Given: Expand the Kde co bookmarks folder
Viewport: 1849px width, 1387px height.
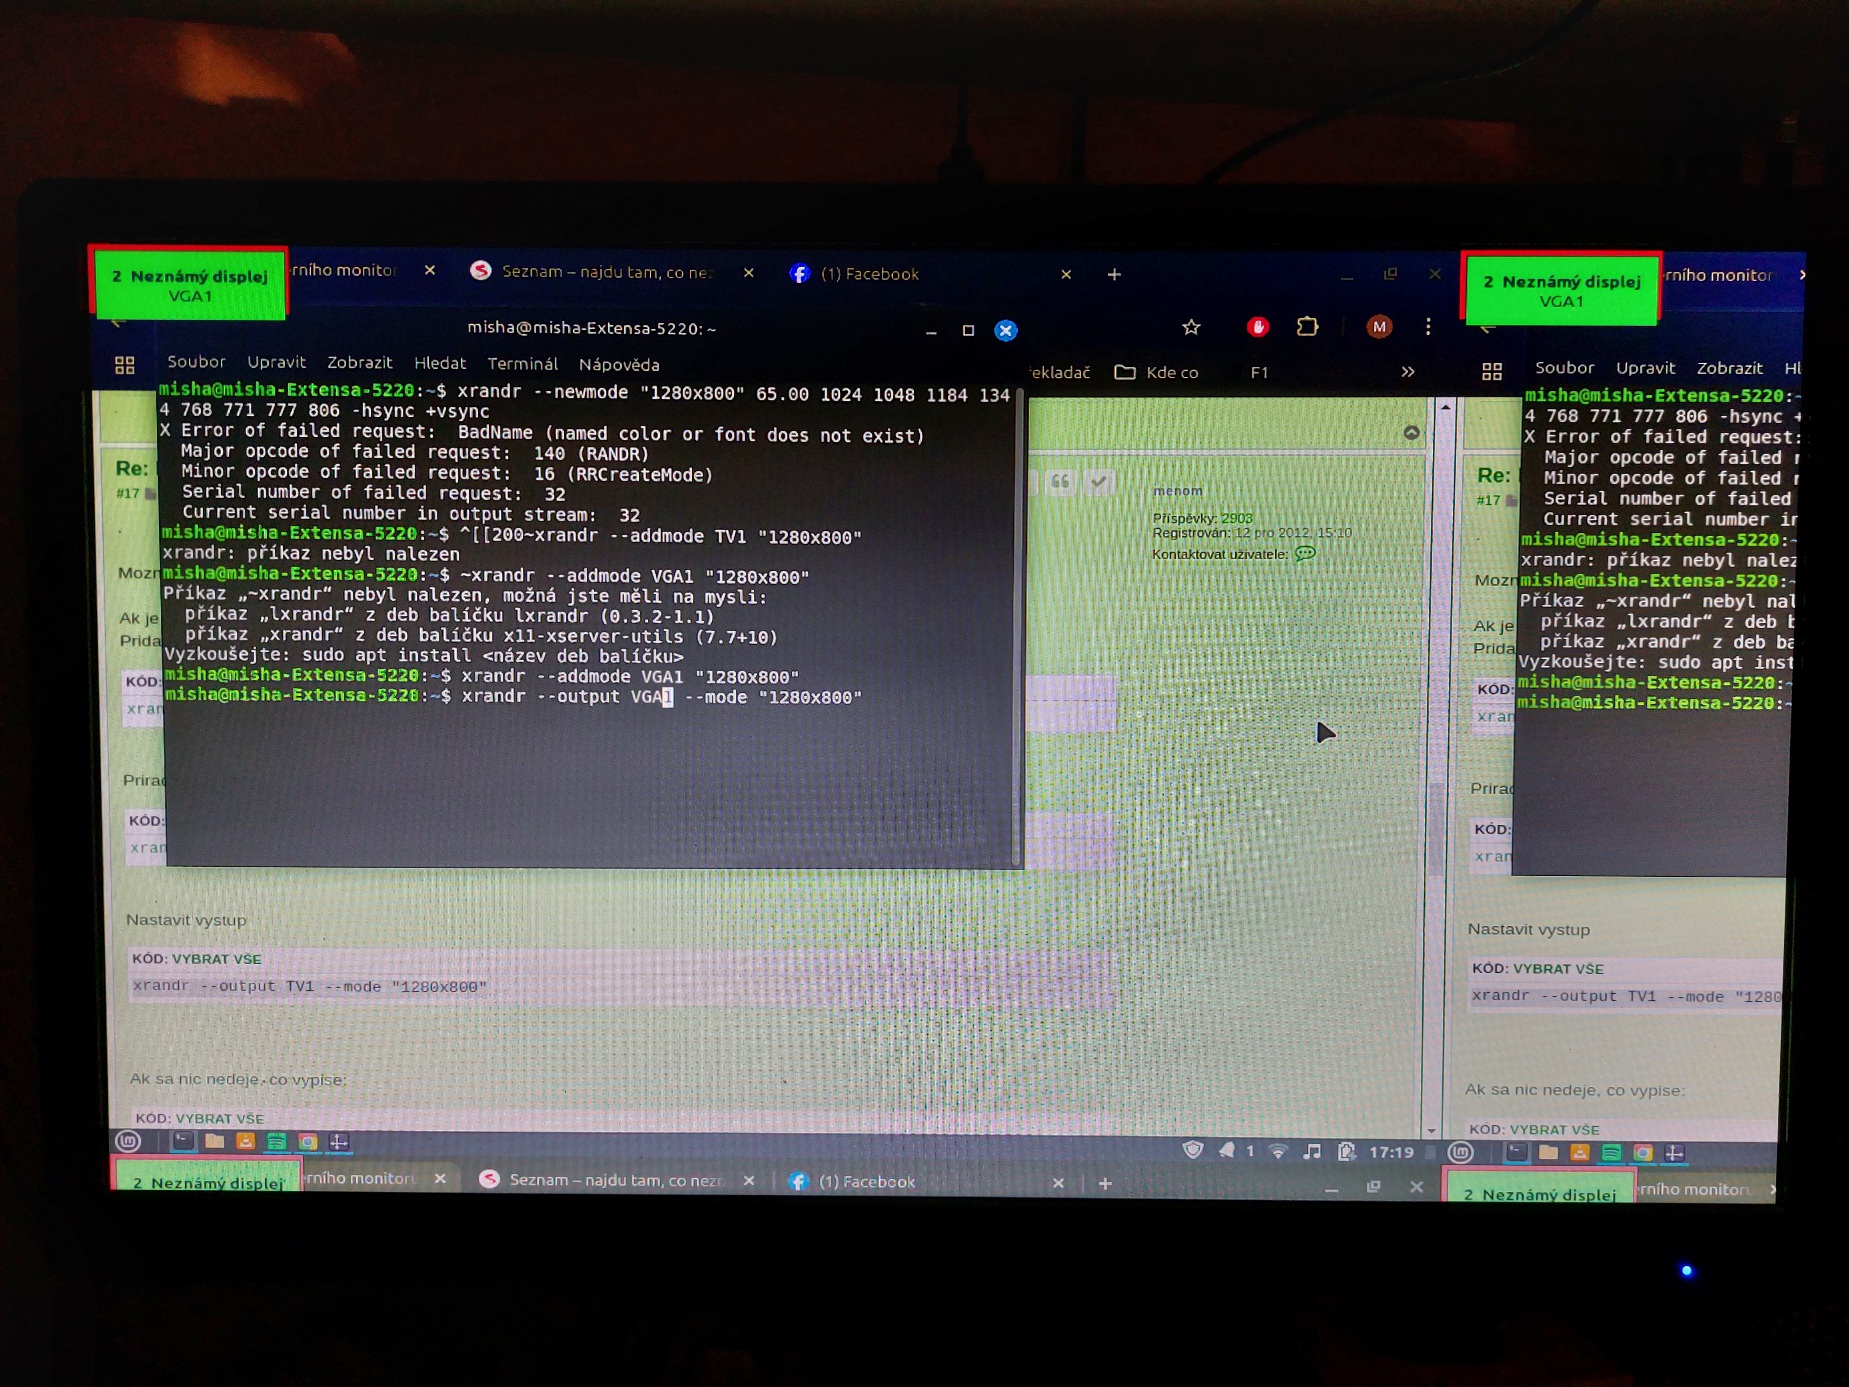Looking at the screenshot, I should pyautogui.click(x=1157, y=372).
